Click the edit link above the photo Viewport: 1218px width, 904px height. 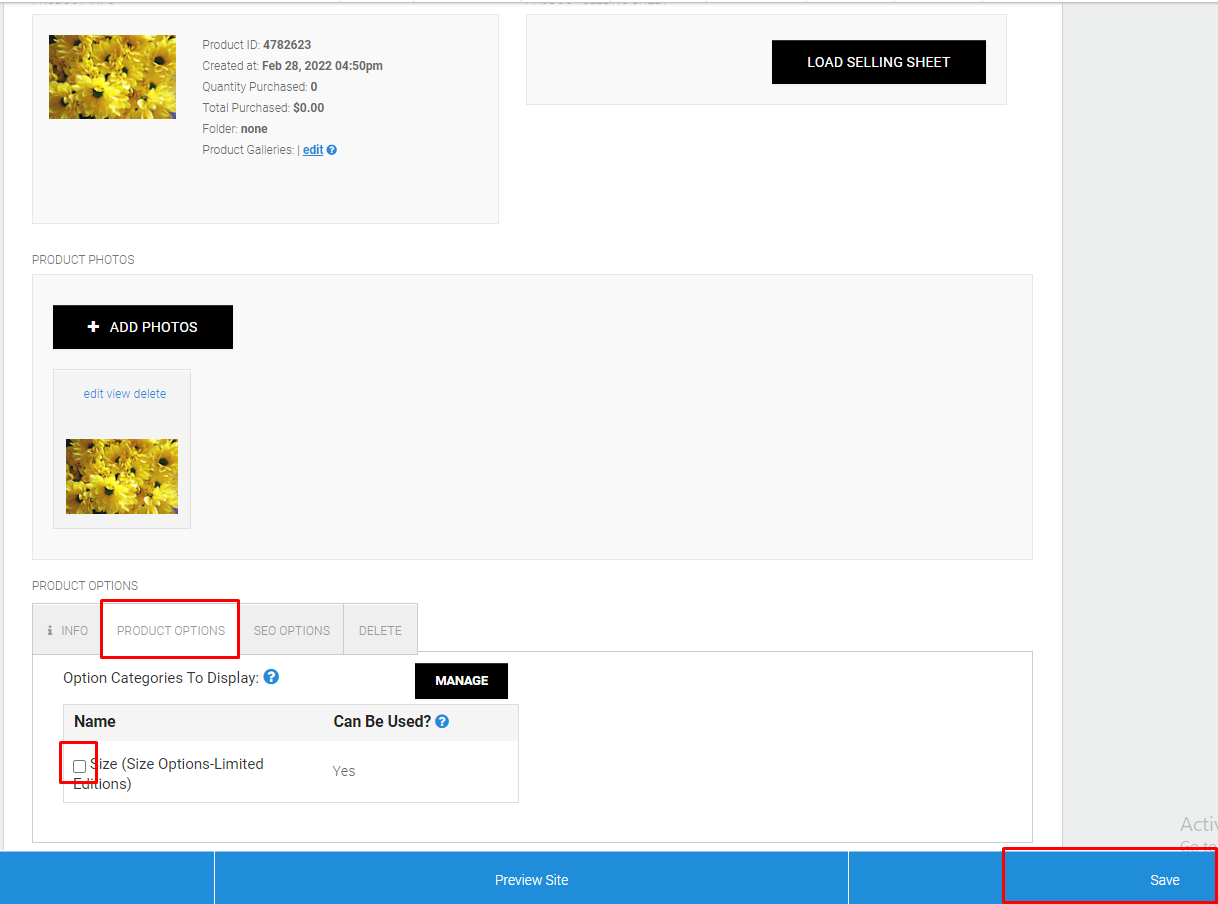pos(93,393)
